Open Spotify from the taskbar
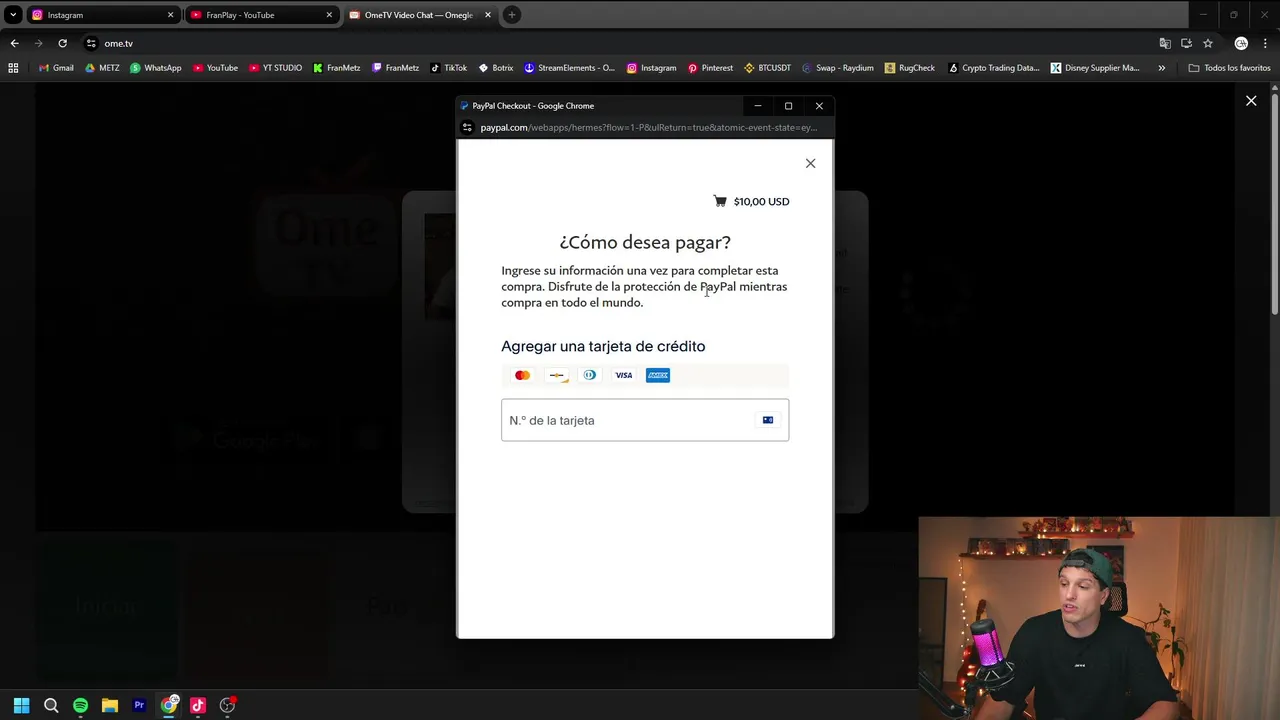 pos(80,705)
